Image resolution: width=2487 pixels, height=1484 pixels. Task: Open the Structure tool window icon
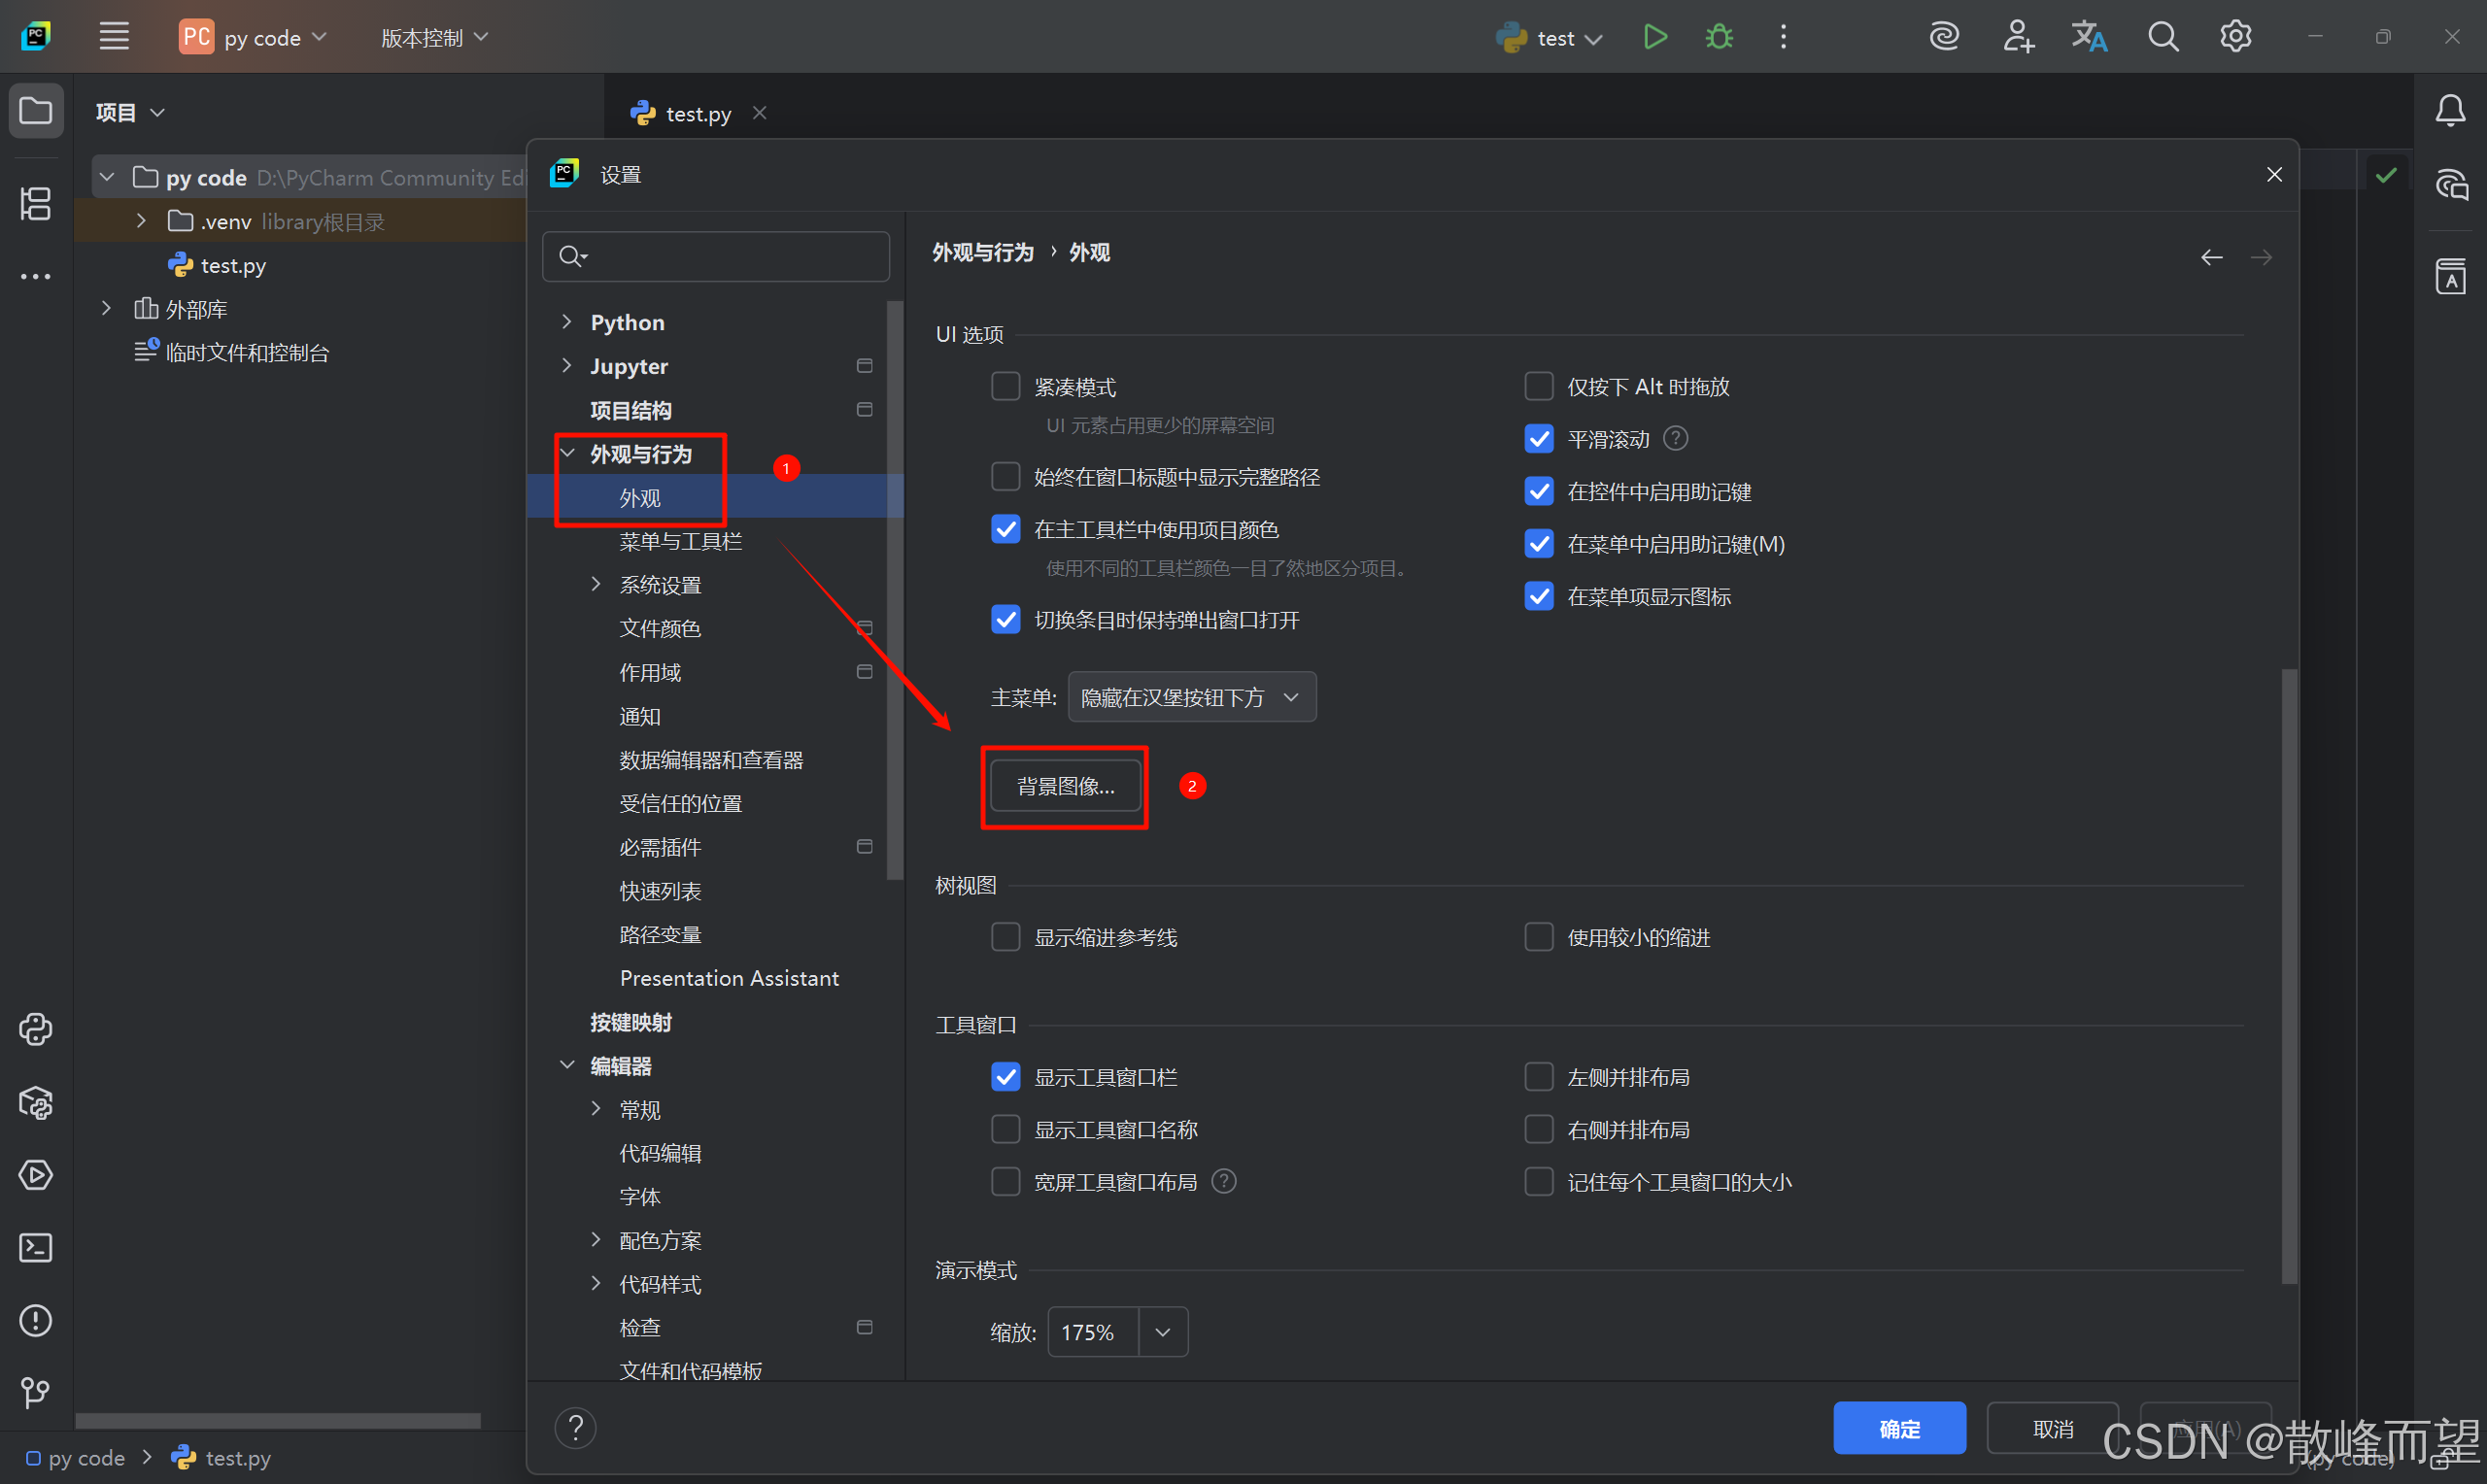point(36,204)
